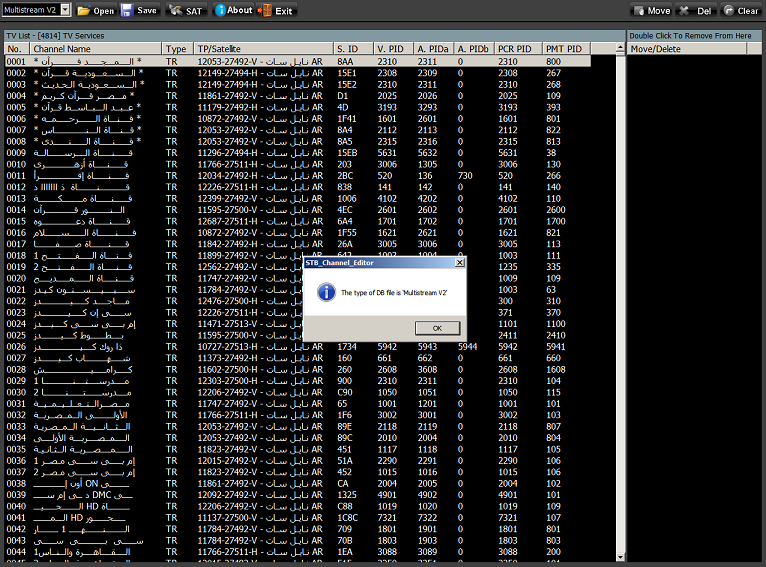Click PMT PID 822 in row 0007
The width and height of the screenshot is (766, 567).
553,130
